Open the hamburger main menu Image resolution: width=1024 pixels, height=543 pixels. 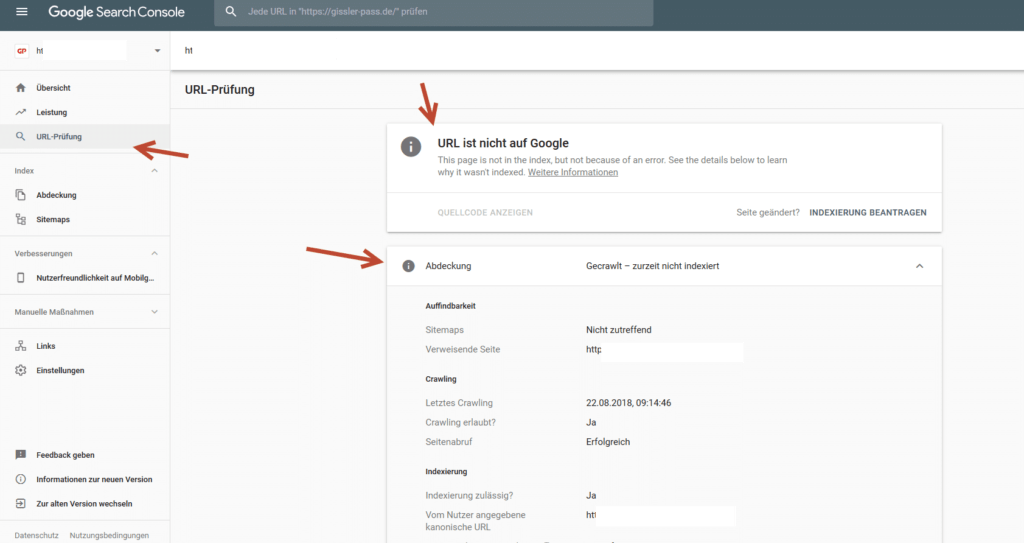[22, 12]
